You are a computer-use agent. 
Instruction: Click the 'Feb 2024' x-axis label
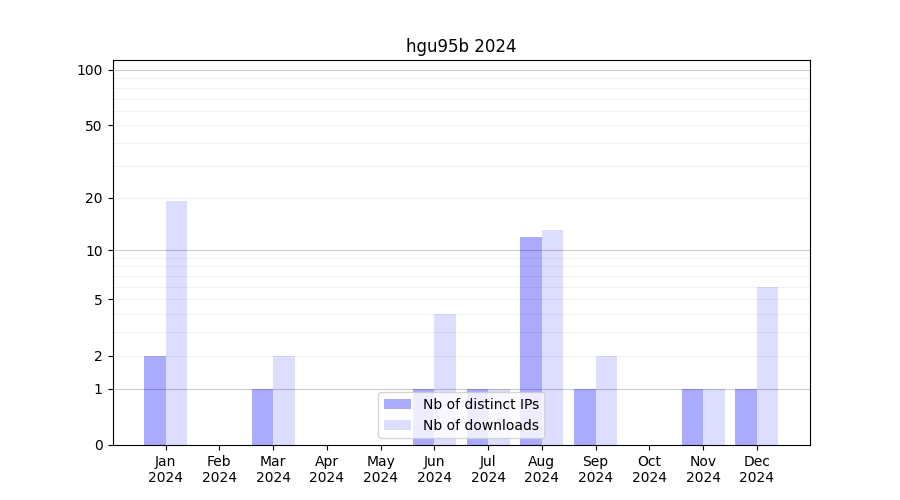pyautogui.click(x=219, y=469)
